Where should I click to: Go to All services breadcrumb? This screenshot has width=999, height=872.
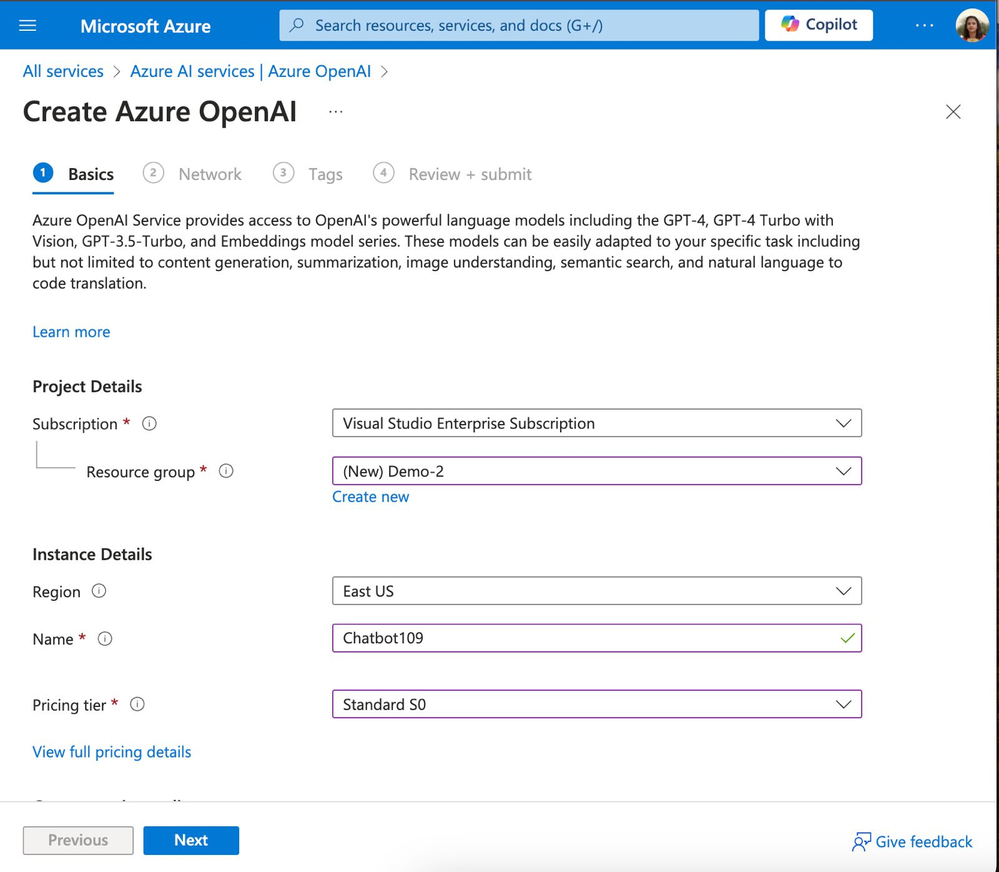click(63, 71)
